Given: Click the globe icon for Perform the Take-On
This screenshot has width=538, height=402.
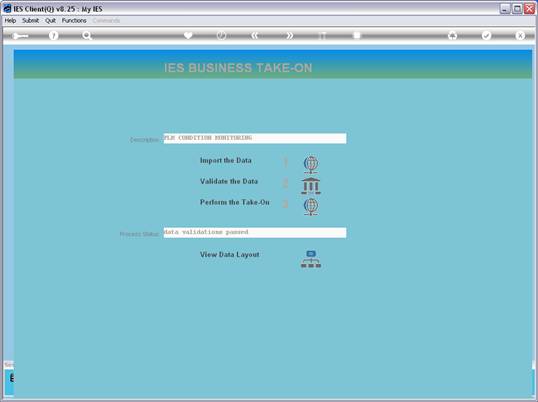Looking at the screenshot, I should pyautogui.click(x=311, y=206).
